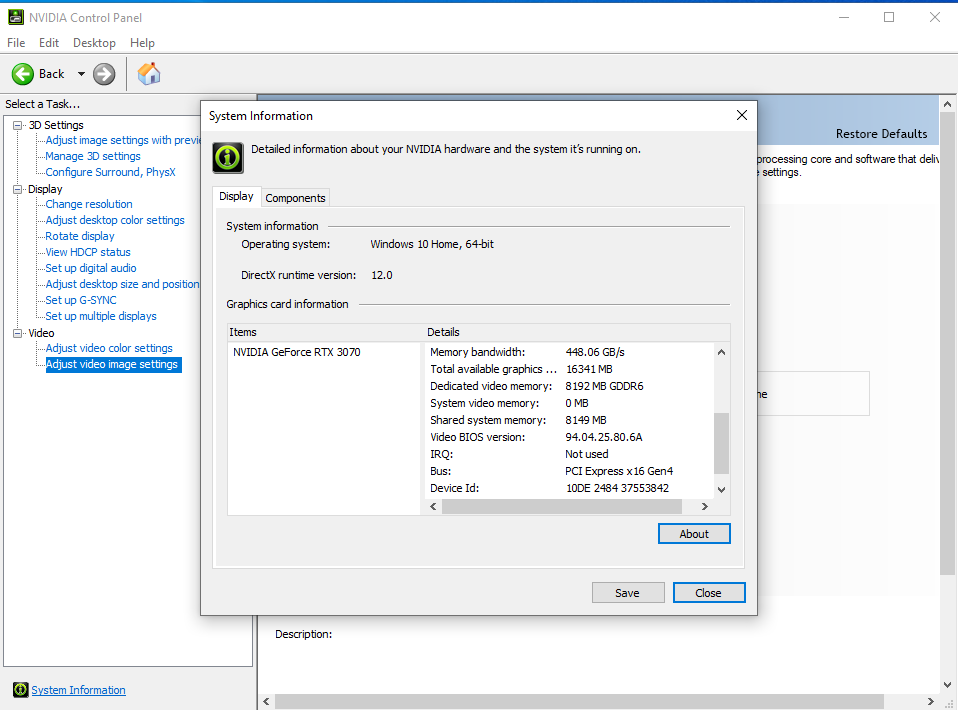Click the NVIDIA Control Panel title bar icon
Image resolution: width=958 pixels, height=710 pixels.
(13, 17)
